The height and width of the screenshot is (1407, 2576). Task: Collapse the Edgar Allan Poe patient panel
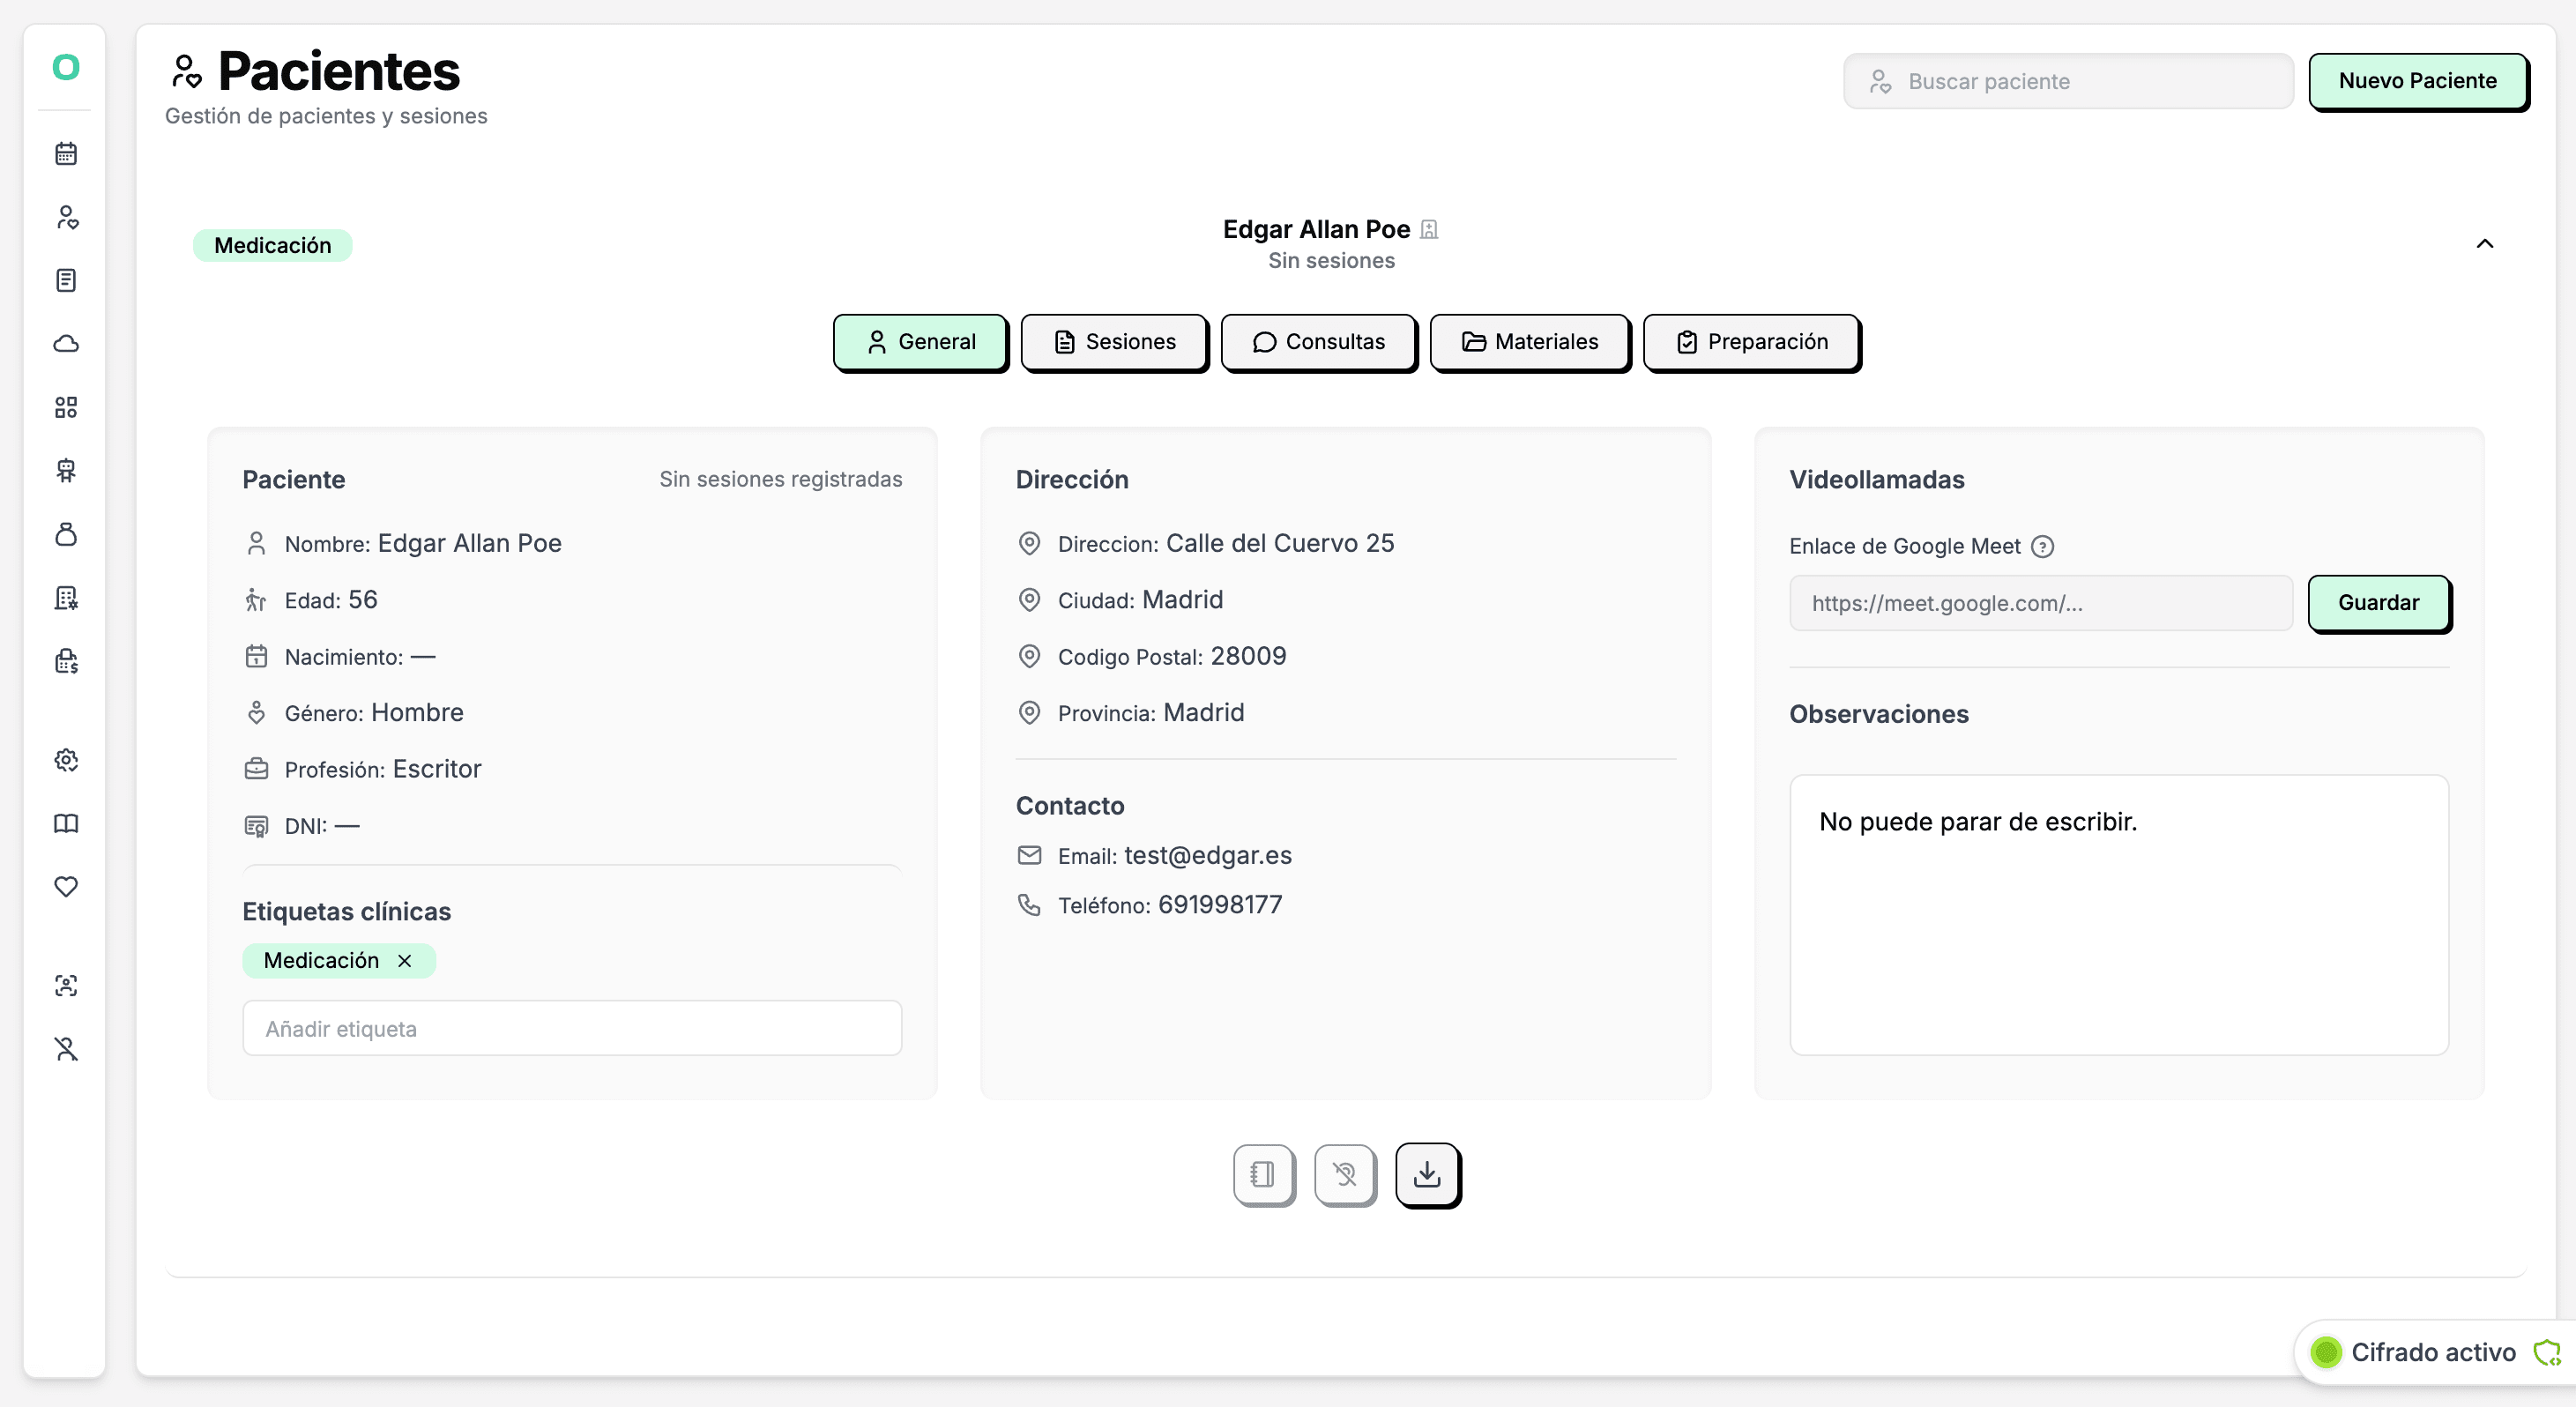click(x=2485, y=244)
